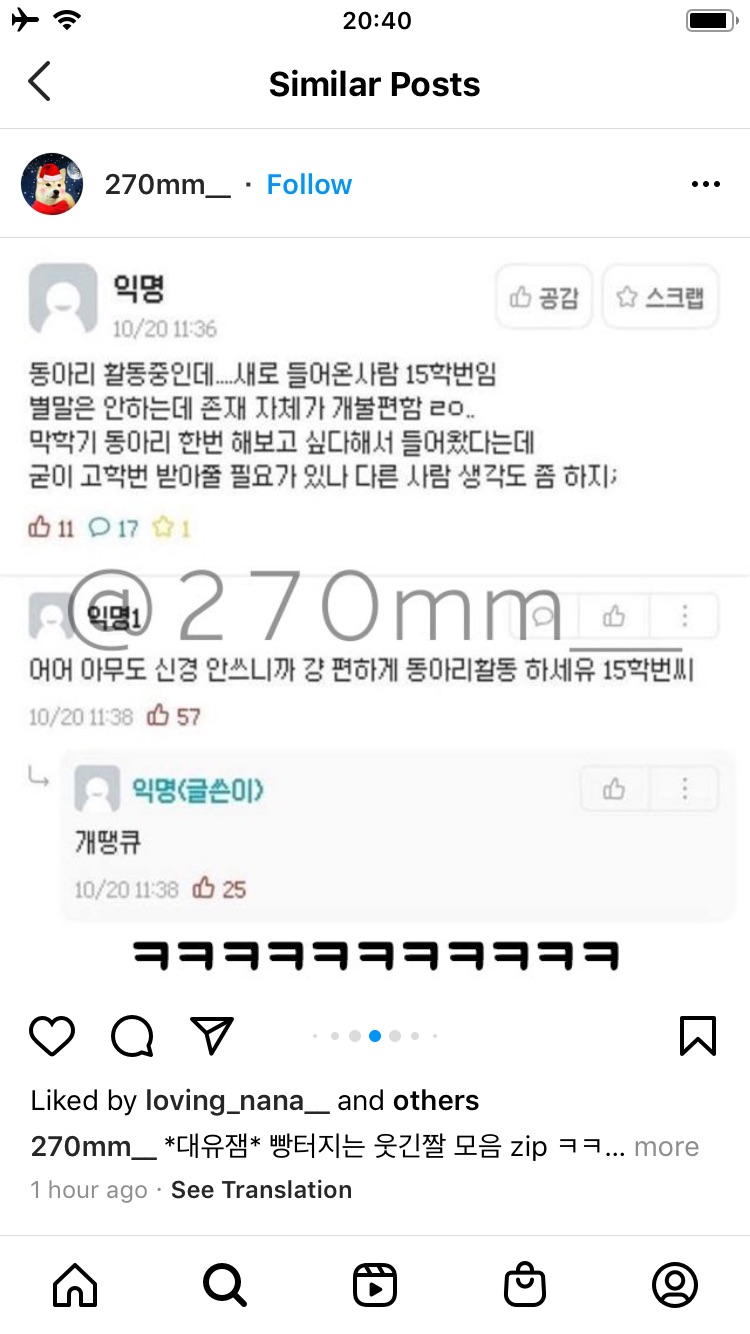Tap 'See Translation' link
The image size is (750, 1334).
point(261,1190)
